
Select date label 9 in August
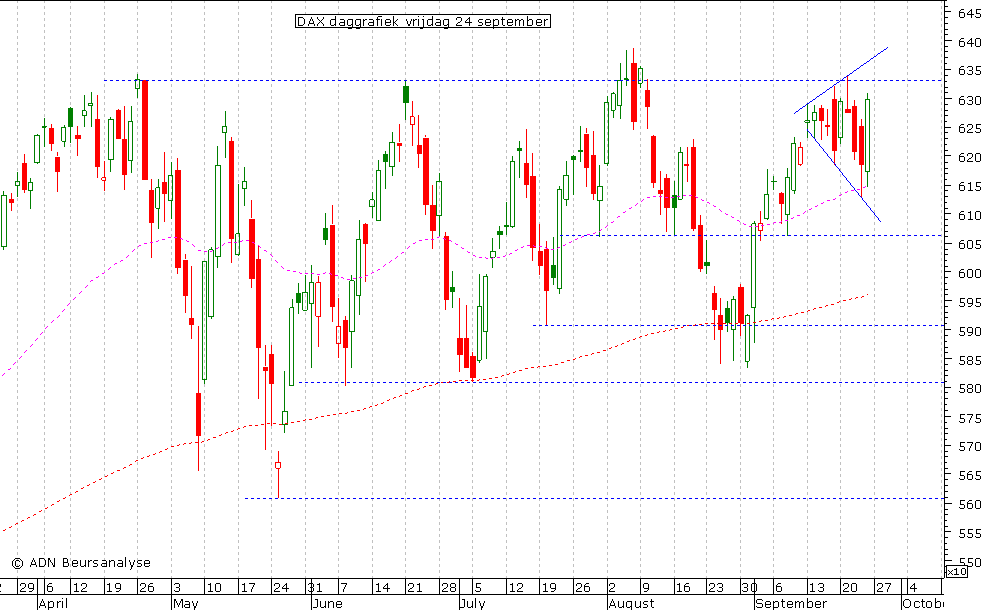point(645,587)
